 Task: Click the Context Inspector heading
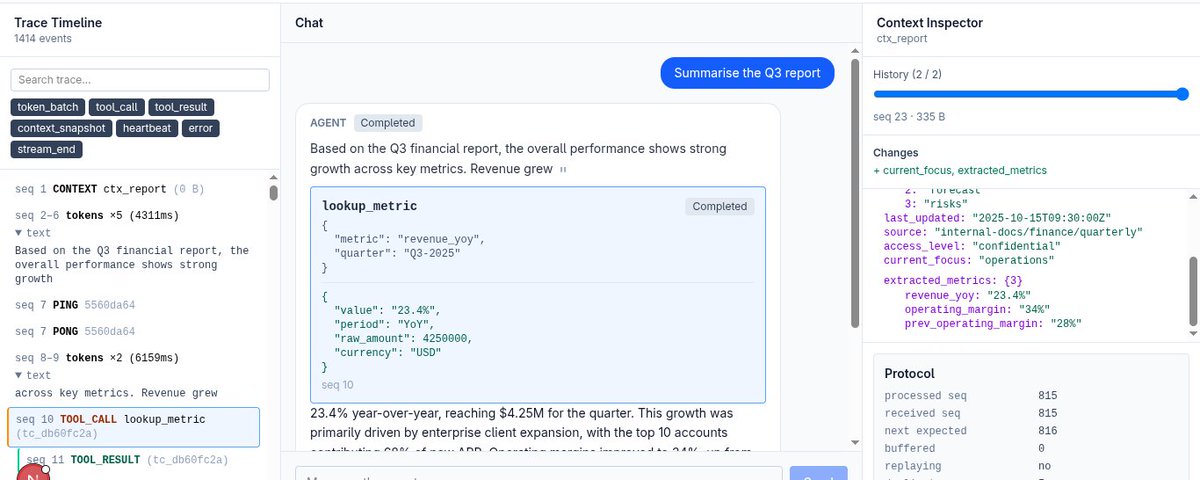click(930, 23)
